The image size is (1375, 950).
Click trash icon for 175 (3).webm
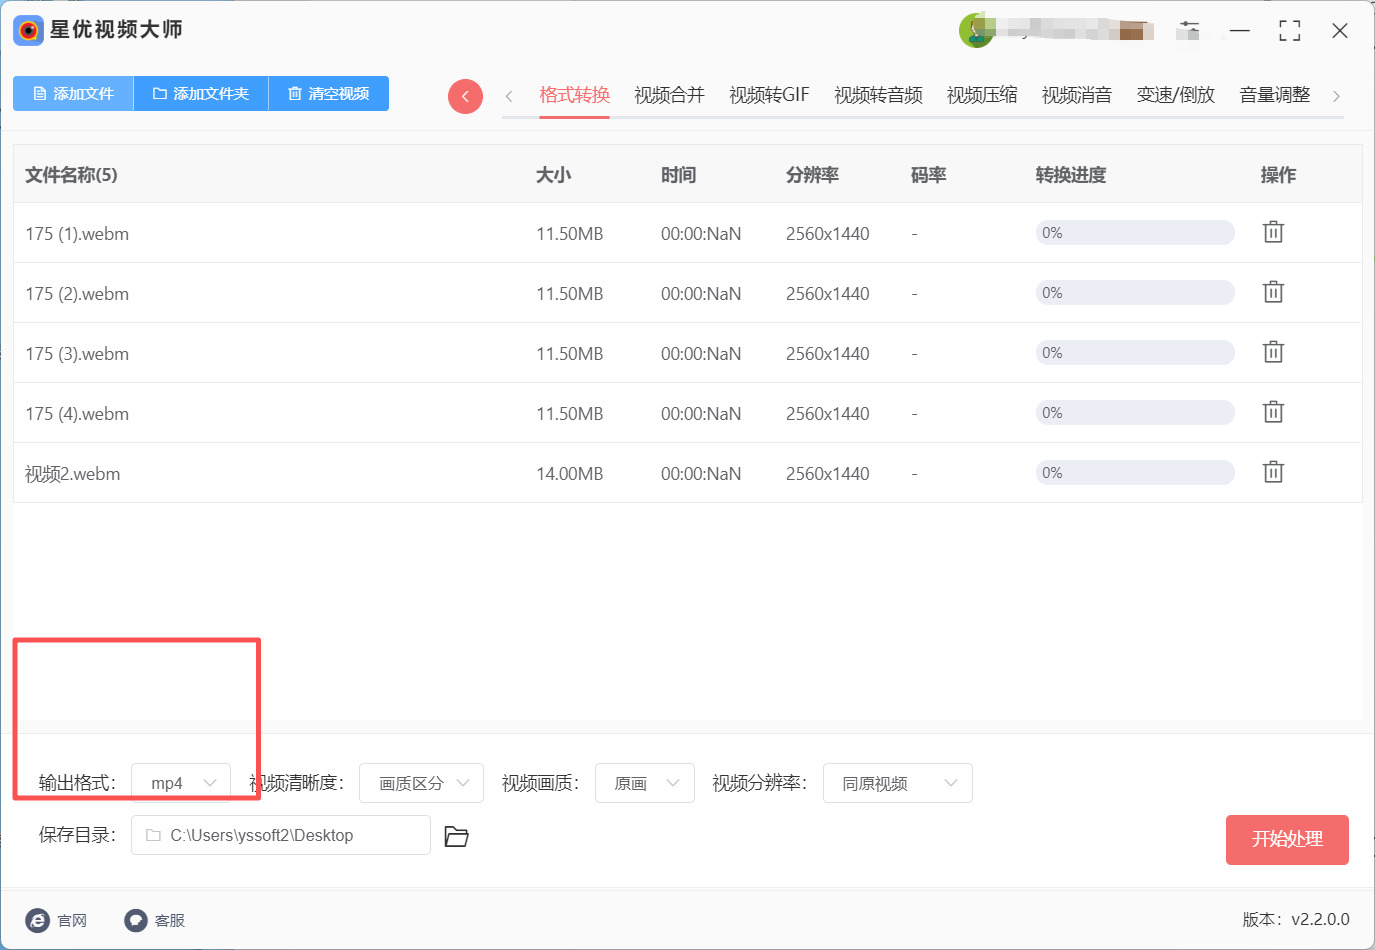(1272, 352)
